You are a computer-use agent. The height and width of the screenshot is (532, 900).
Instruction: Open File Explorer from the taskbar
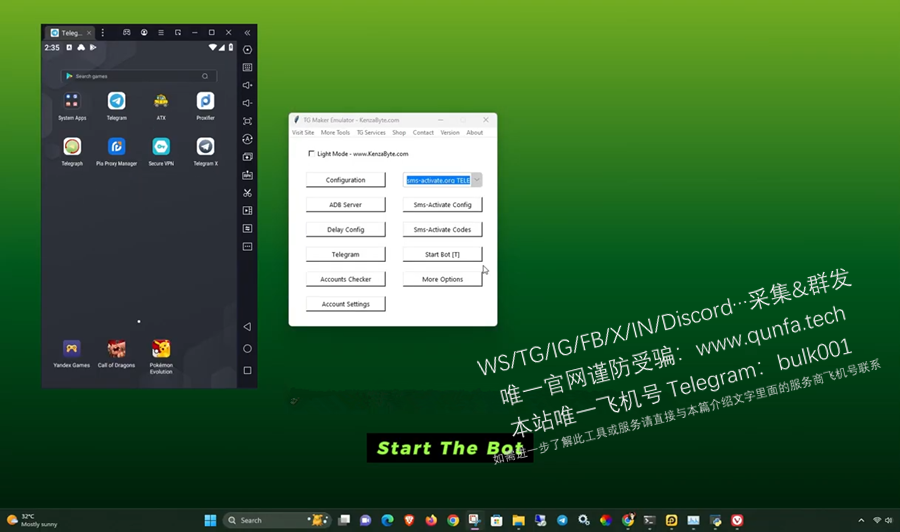click(x=518, y=520)
